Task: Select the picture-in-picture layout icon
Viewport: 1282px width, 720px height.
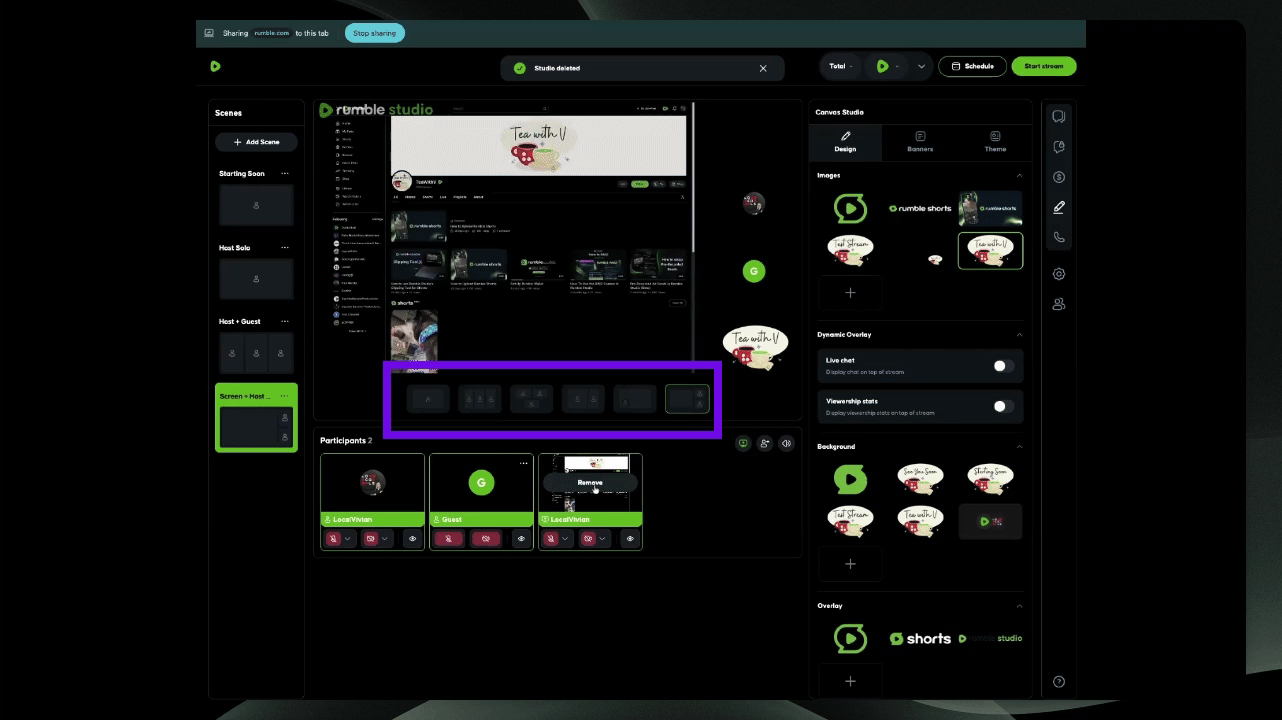Action: click(635, 399)
